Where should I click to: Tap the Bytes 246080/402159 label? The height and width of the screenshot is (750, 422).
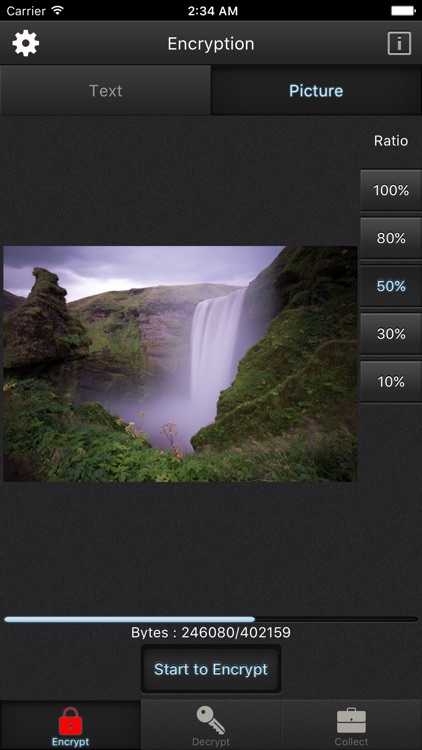tap(211, 633)
